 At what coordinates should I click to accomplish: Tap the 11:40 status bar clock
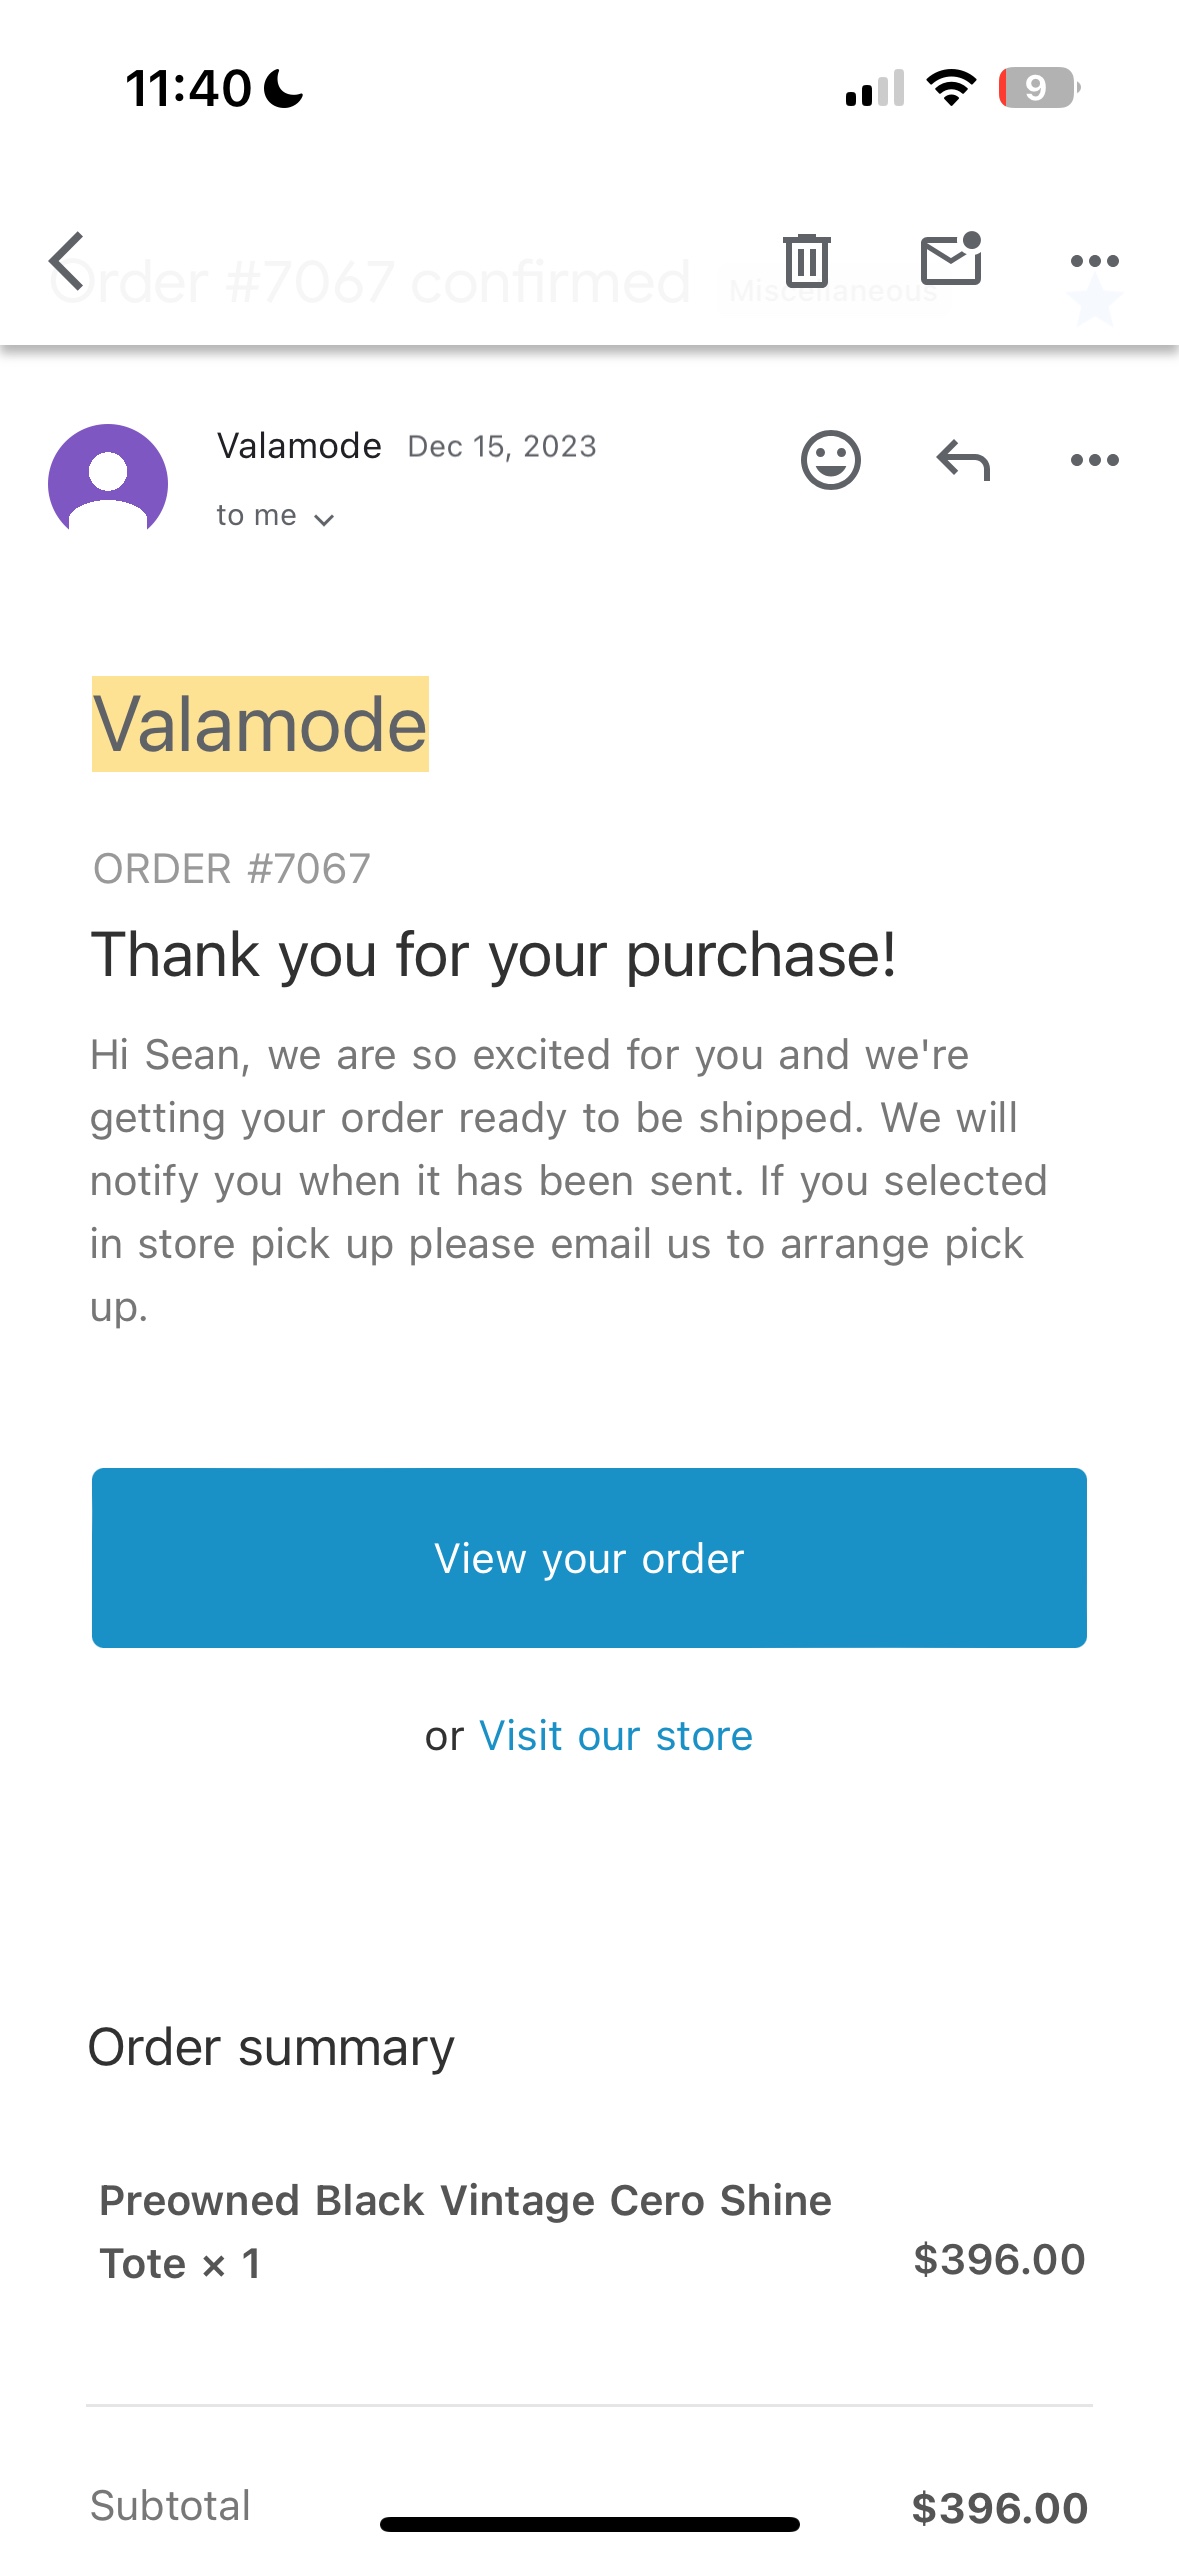click(x=188, y=88)
